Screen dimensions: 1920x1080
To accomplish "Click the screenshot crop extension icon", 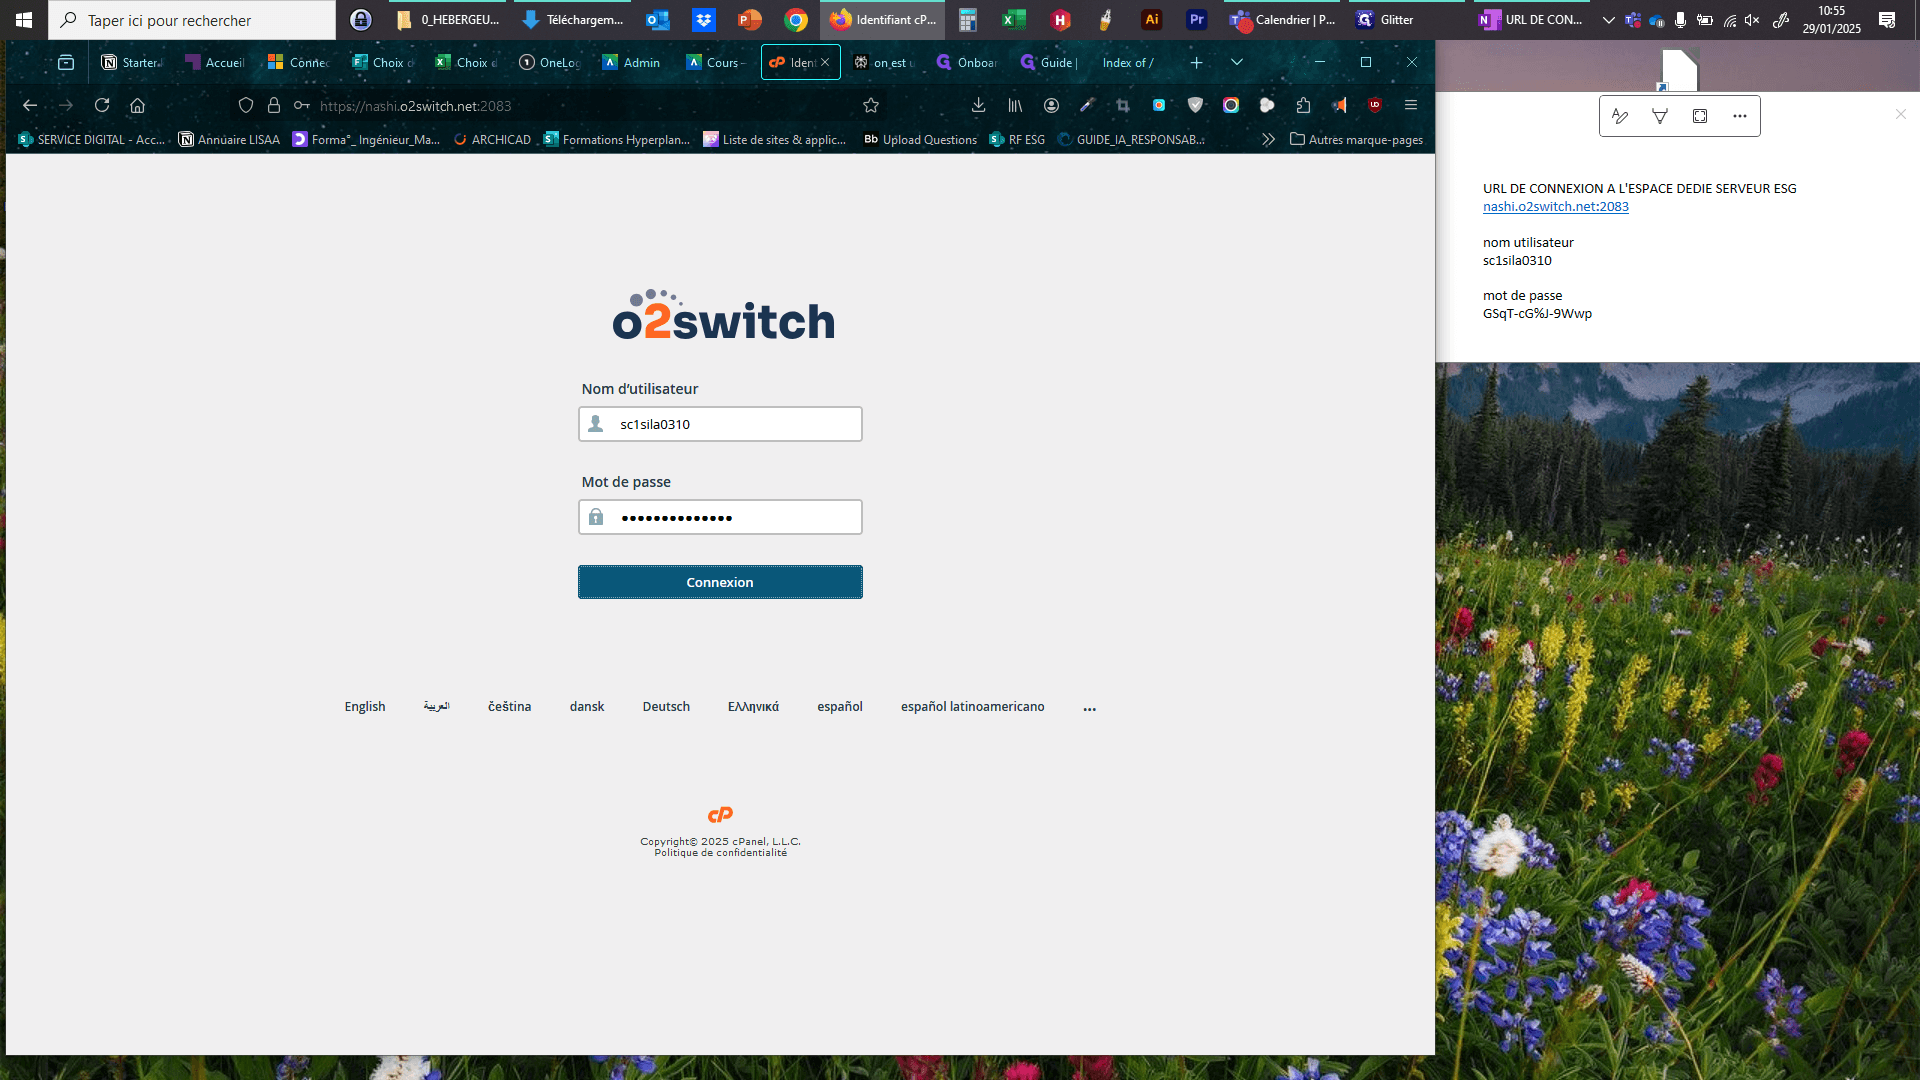I will 1123,105.
